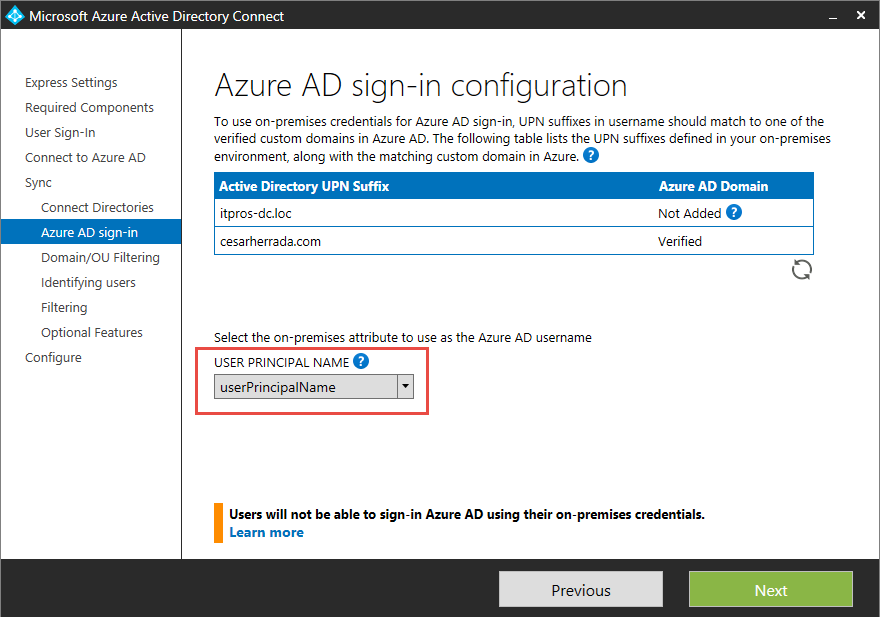880x617 pixels.
Task: Click help icon next to Not Added
Action: click(734, 212)
